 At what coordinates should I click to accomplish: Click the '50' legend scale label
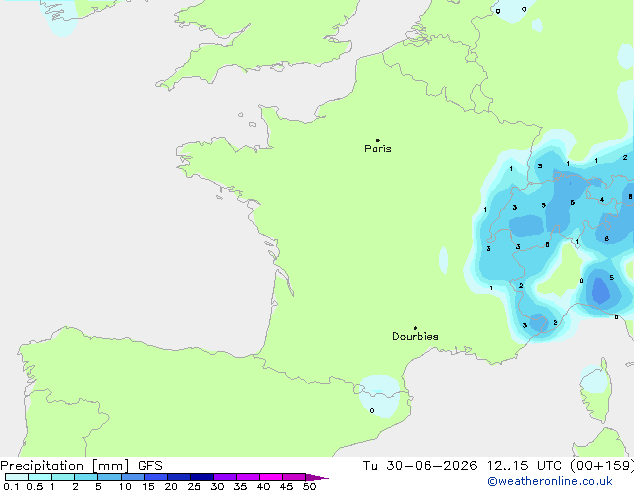pyautogui.click(x=309, y=486)
